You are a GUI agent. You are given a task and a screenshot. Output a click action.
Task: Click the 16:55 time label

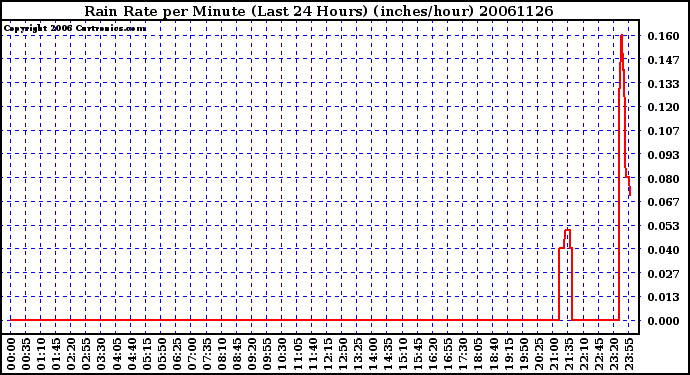[x=448, y=354]
